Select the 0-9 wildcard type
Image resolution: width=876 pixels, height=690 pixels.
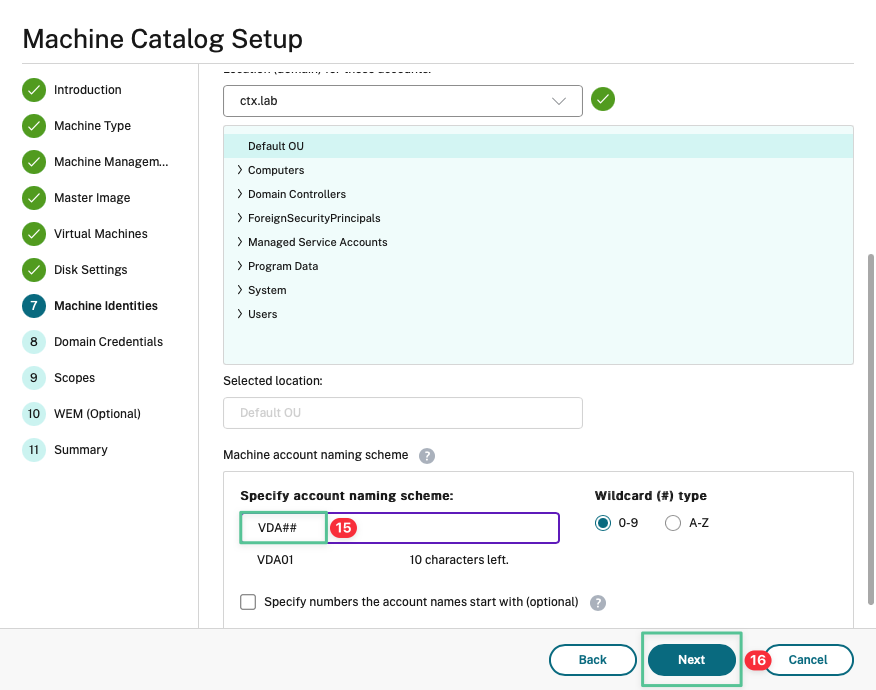click(603, 523)
